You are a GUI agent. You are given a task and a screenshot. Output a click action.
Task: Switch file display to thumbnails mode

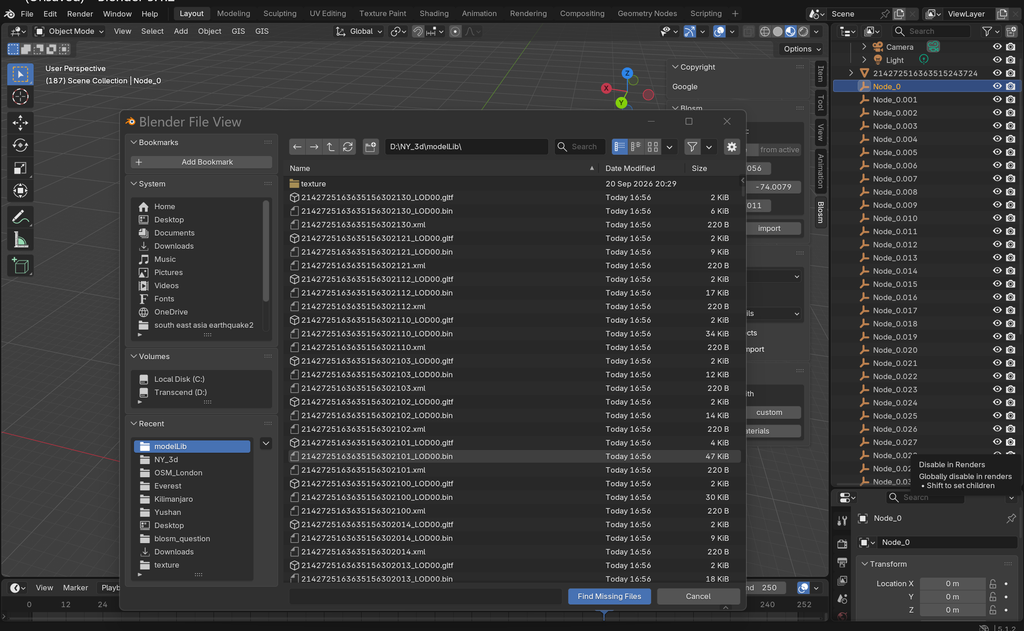tap(652, 147)
